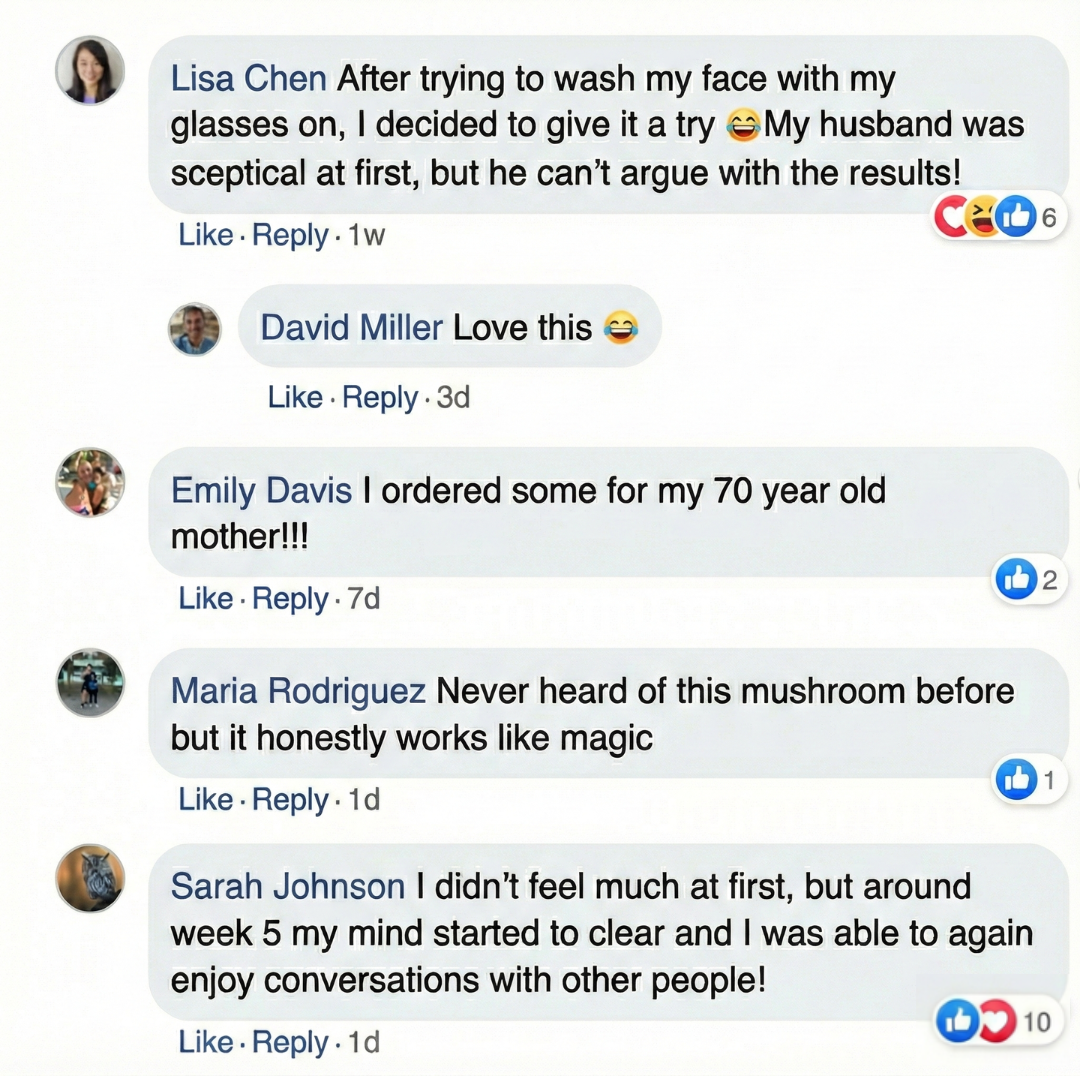
Task: Click thumbs-up reaction on Emily Davis's comment
Action: coord(1016,580)
